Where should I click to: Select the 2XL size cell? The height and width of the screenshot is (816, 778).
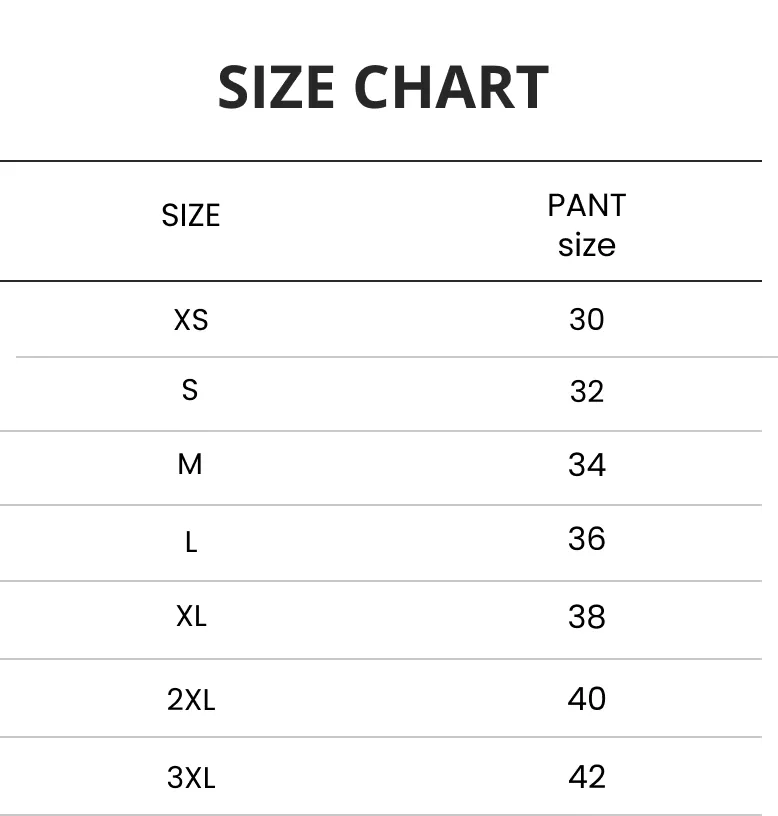[x=191, y=699]
